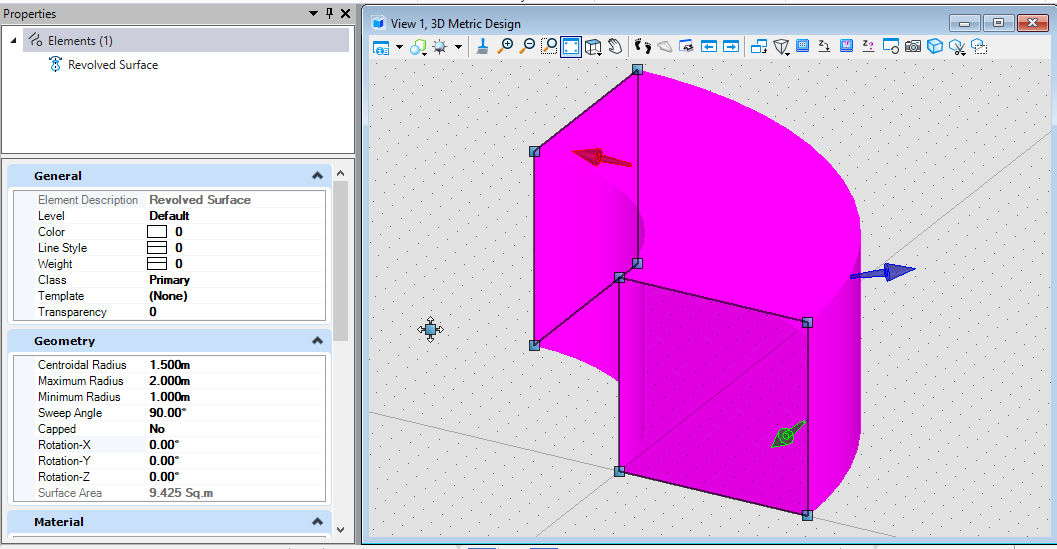Select the Zoom Out magnifier
This screenshot has width=1057, height=549.
pos(527,47)
